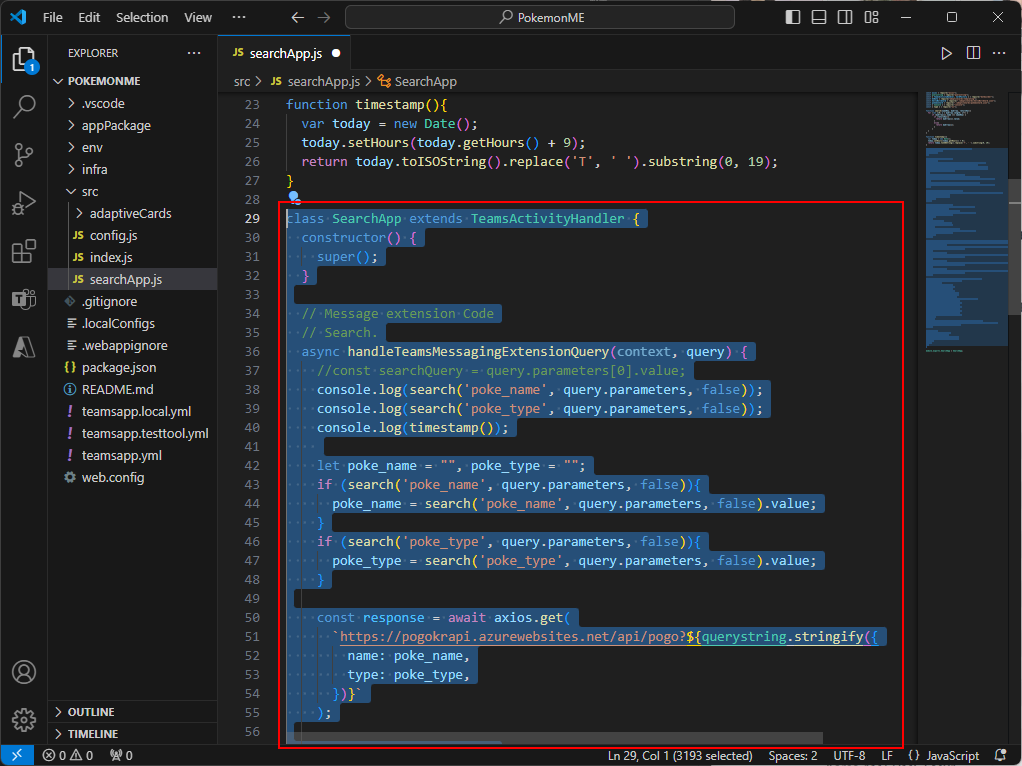Viewport: 1022px width, 766px height.
Task: Click the code minimap overview
Action: tap(966, 222)
